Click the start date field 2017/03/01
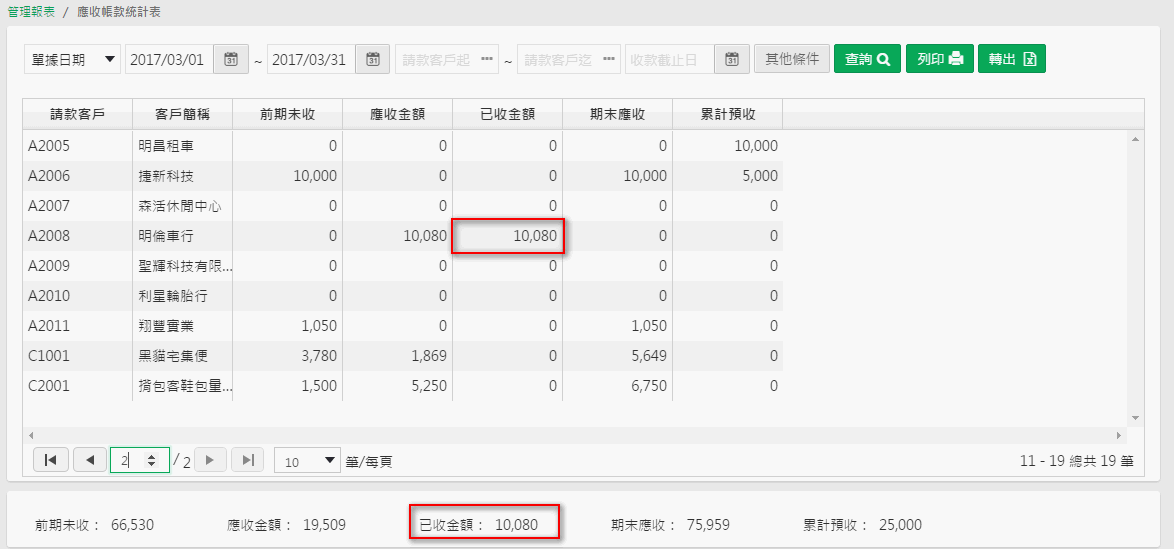This screenshot has height=549, width=1174. [x=169, y=60]
